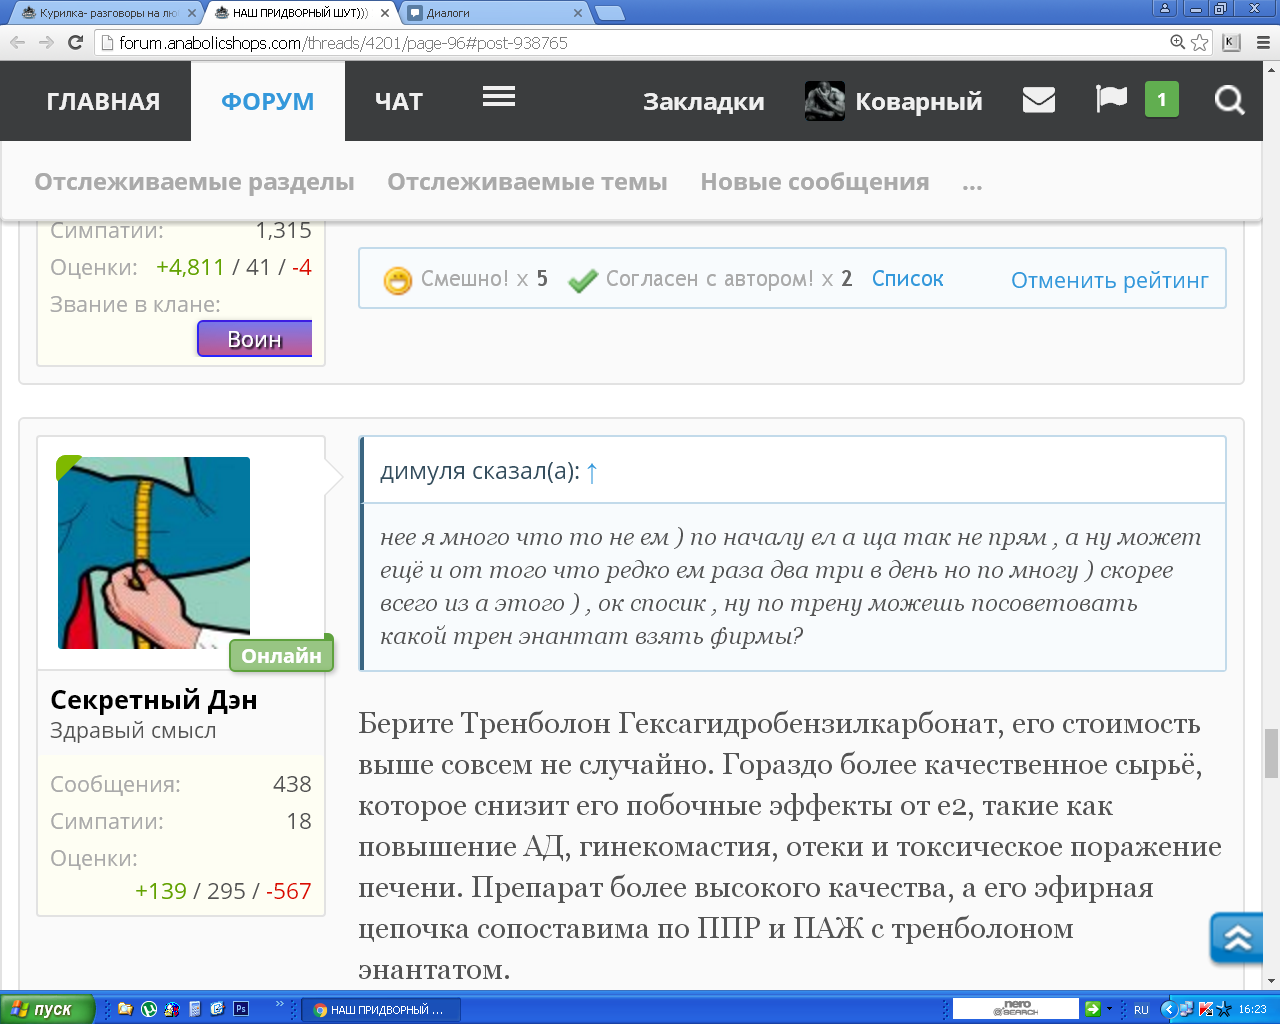Click the up arrow next to quoted author
This screenshot has height=1024, width=1280.
(592, 473)
